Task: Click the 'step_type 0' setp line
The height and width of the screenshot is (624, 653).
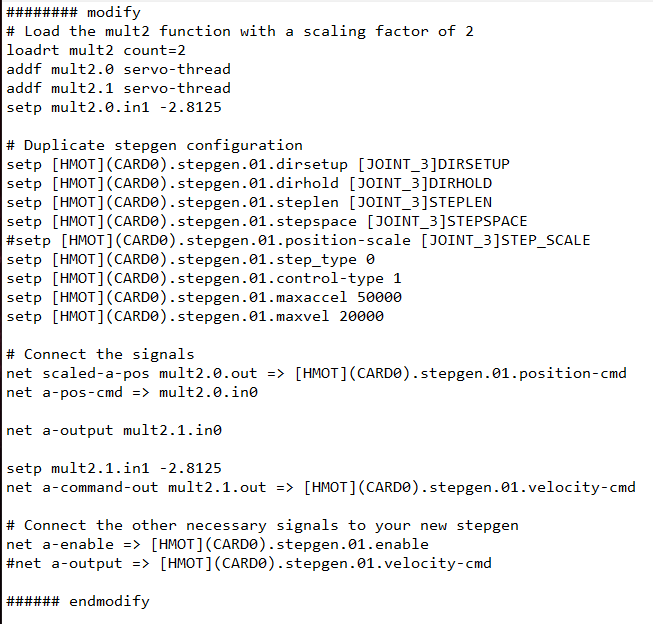Action: point(190,260)
